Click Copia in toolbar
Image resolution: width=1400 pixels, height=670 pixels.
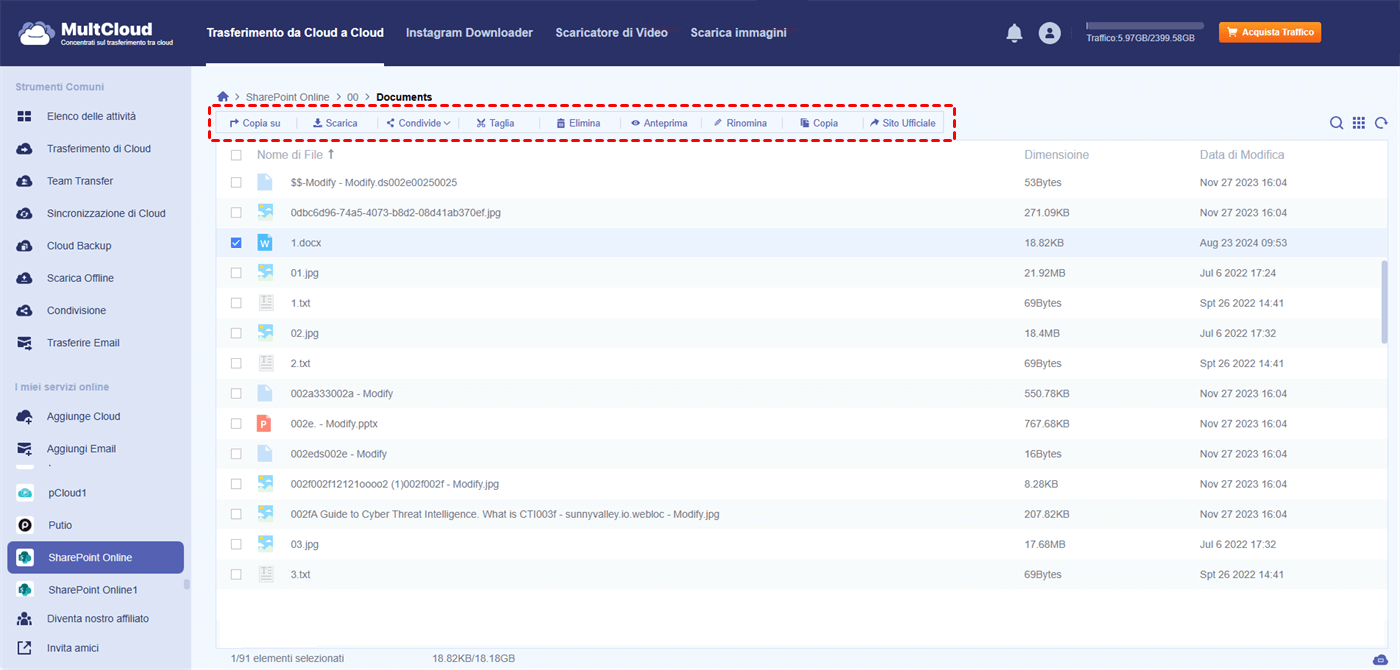pyautogui.click(x=819, y=123)
